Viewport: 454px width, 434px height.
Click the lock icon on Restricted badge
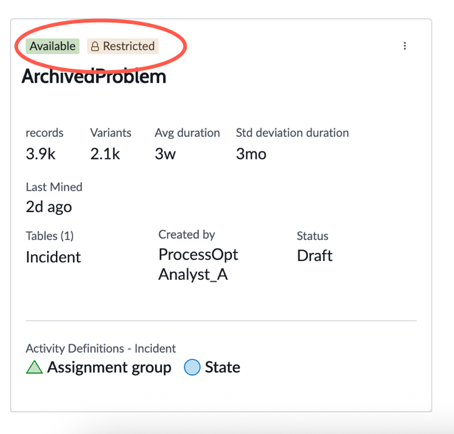coord(95,46)
